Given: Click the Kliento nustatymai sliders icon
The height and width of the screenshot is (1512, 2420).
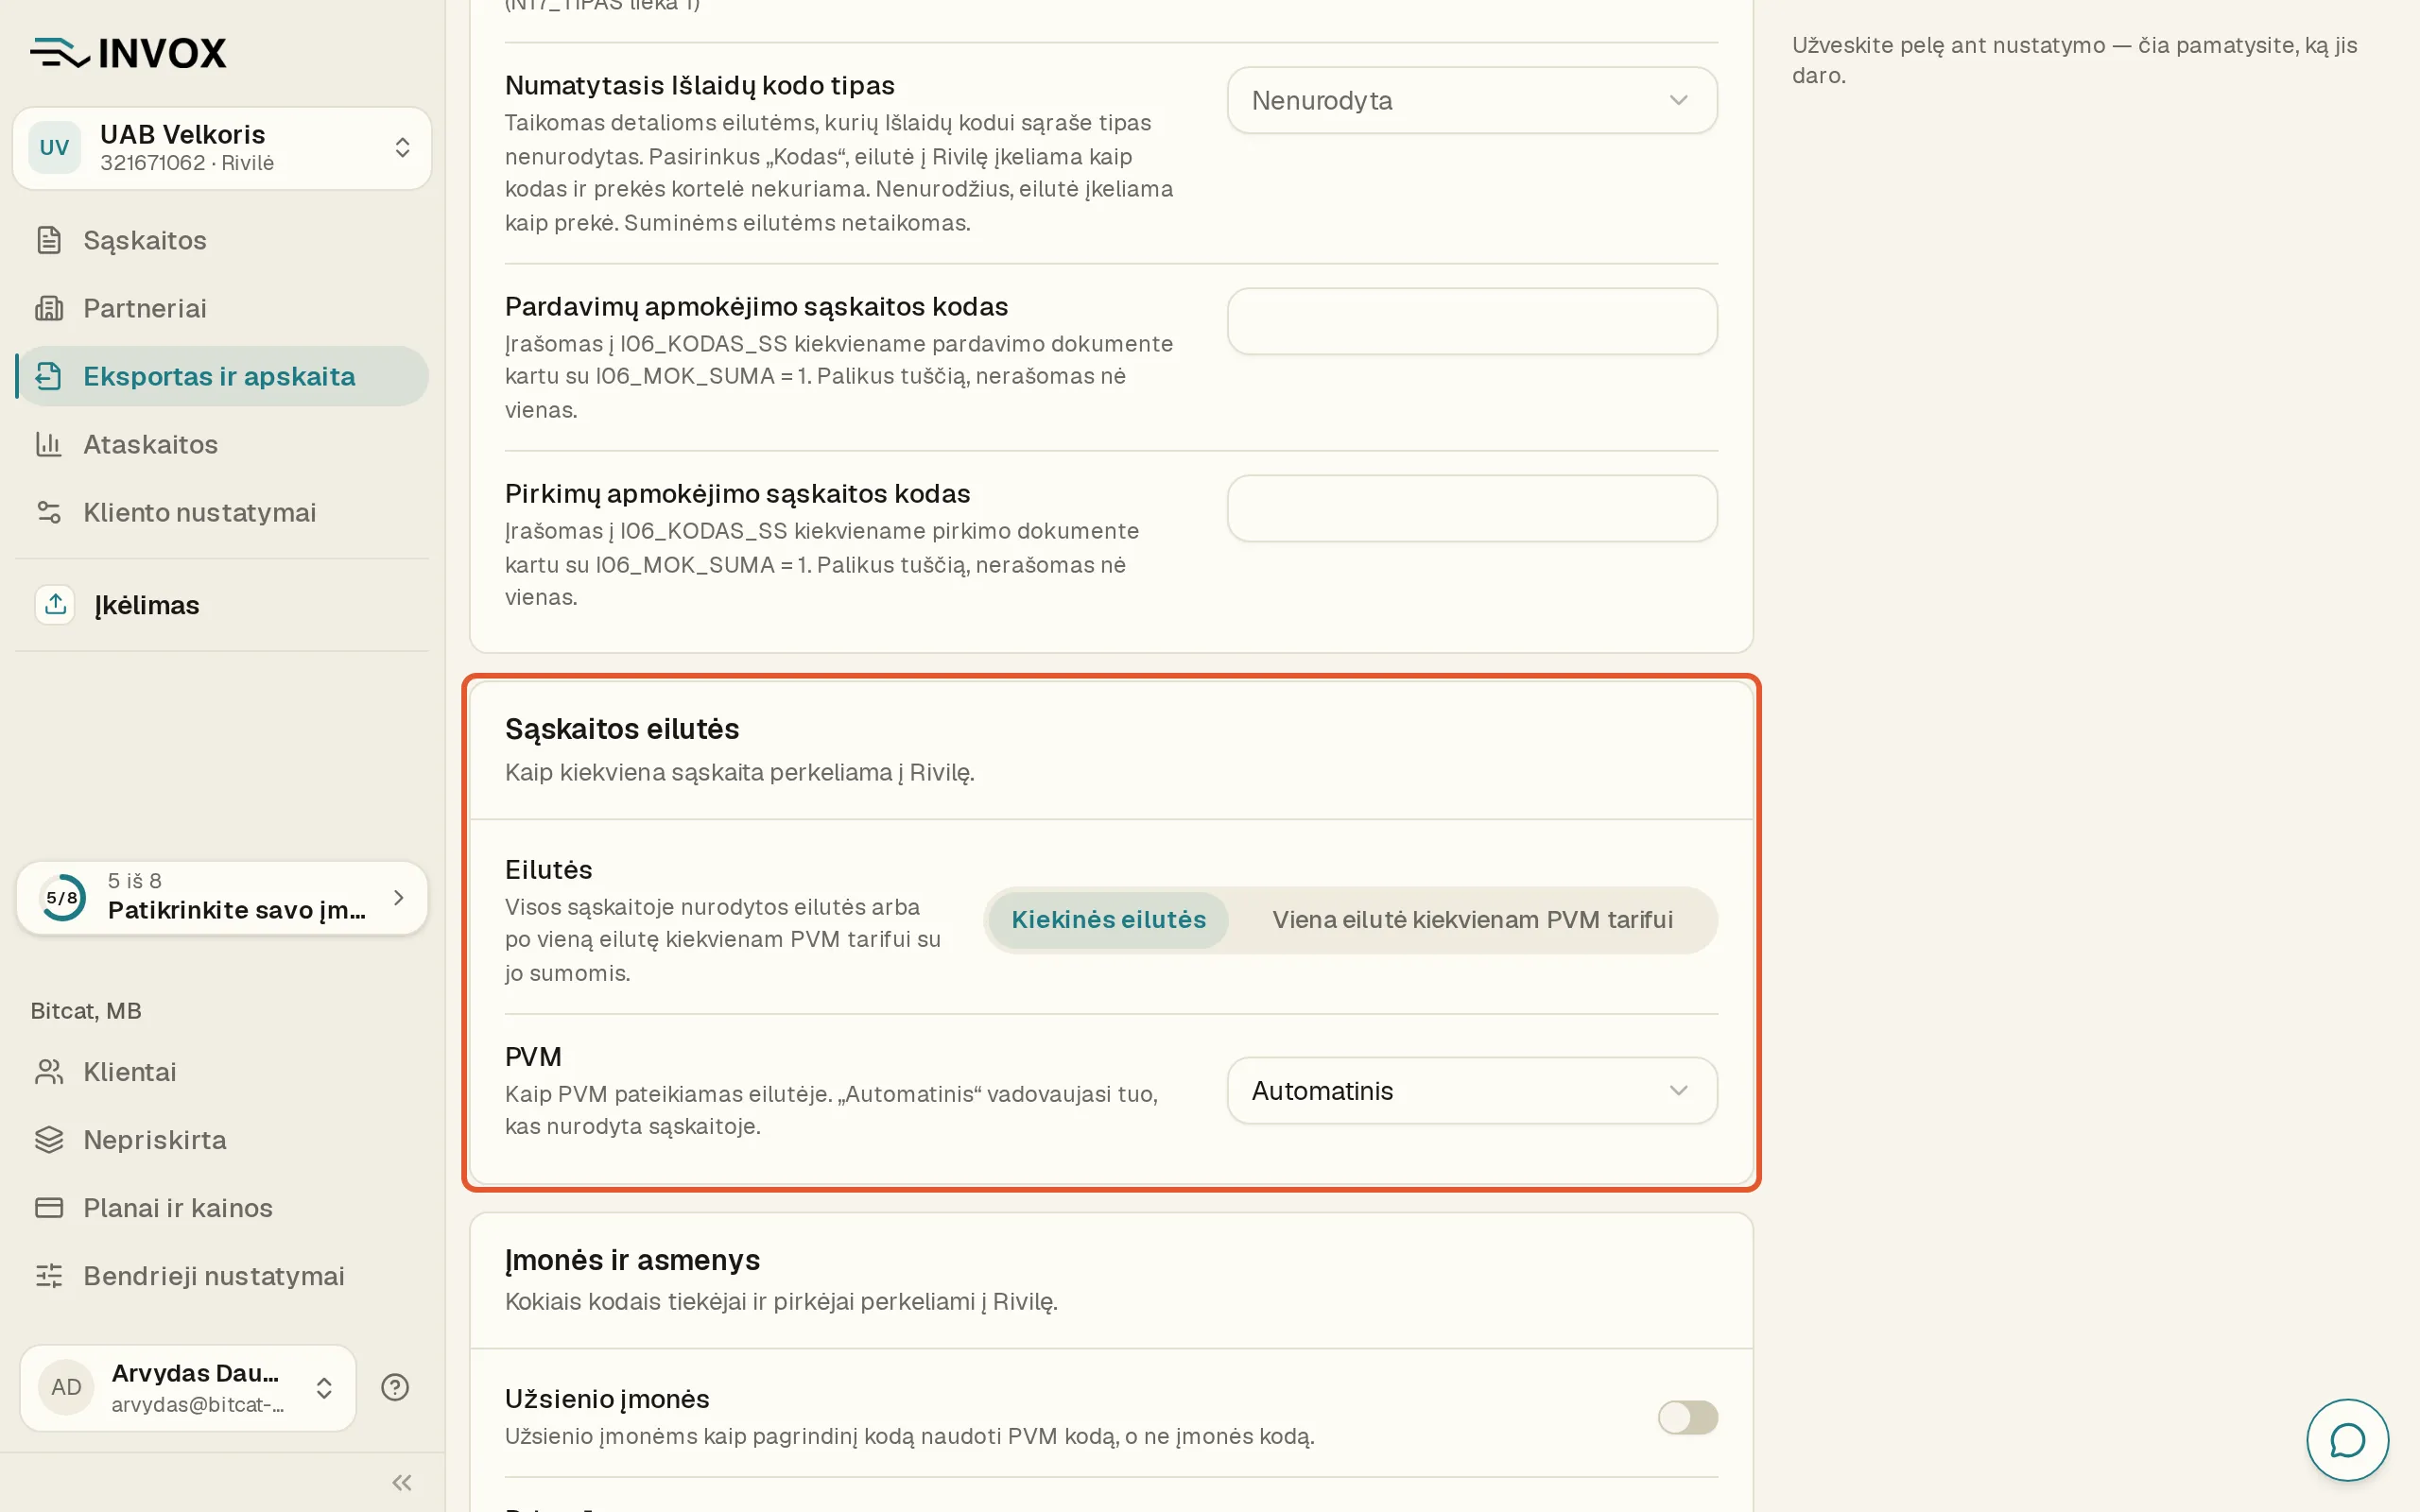Looking at the screenshot, I should [x=49, y=512].
